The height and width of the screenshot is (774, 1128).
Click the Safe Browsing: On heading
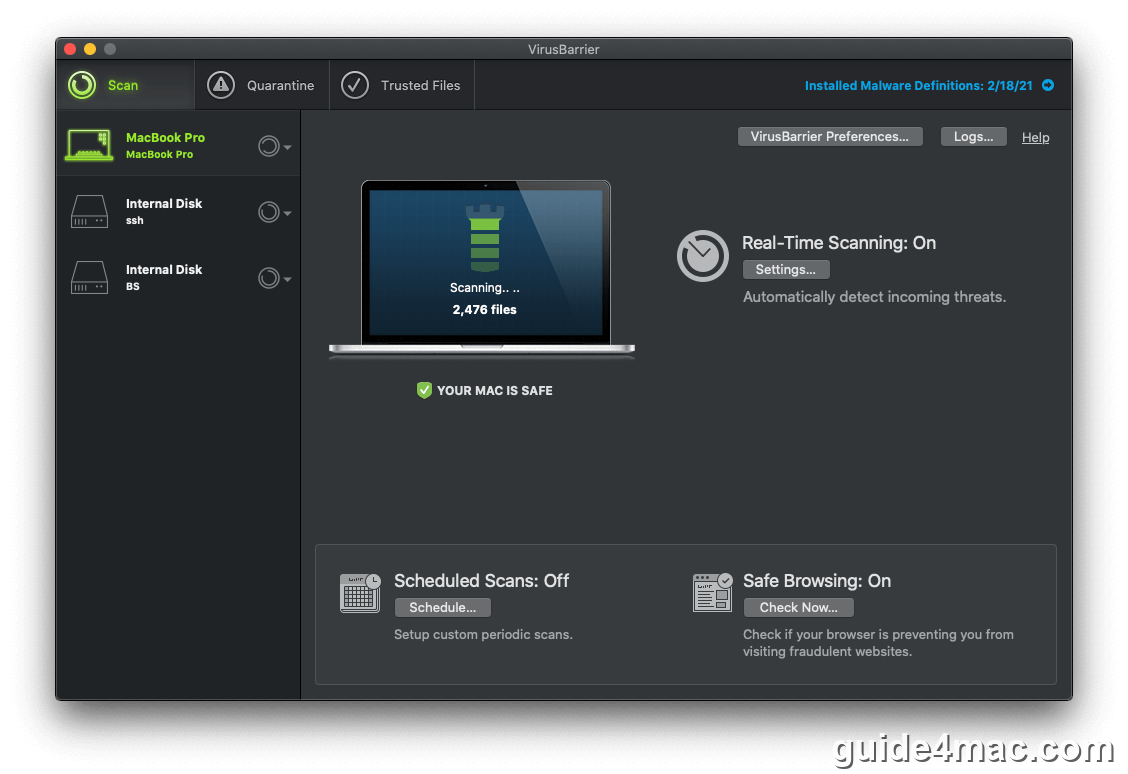[x=817, y=580]
